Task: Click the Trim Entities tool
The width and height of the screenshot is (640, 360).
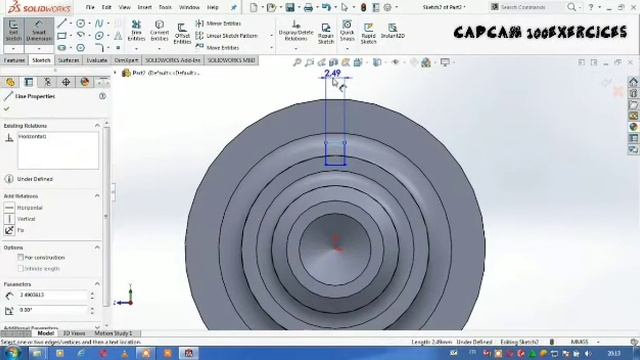Action: click(136, 31)
